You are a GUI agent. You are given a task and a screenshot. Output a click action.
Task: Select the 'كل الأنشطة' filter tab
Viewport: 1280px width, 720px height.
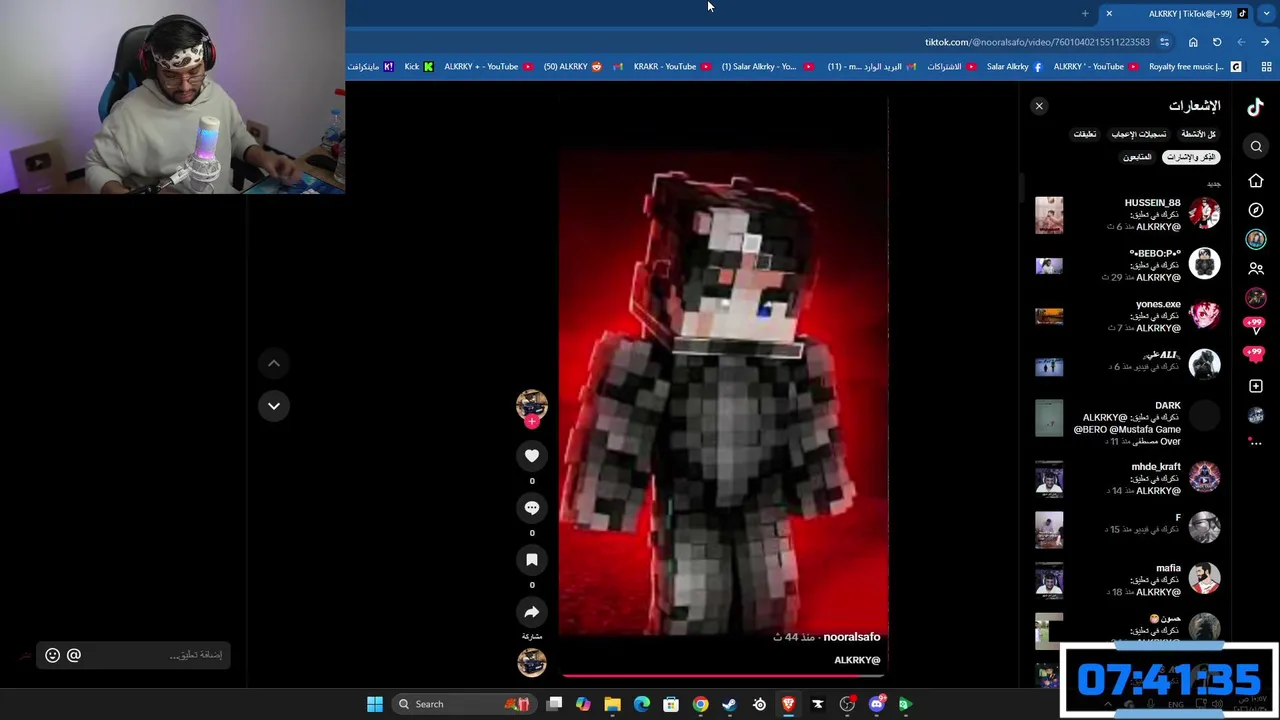tap(1198, 134)
